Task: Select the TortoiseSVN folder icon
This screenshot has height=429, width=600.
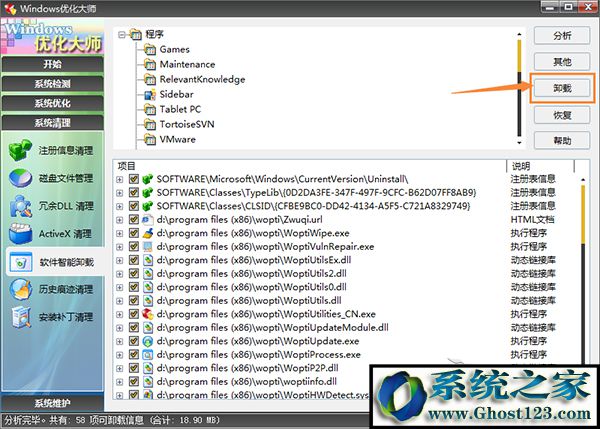Action: coord(150,125)
